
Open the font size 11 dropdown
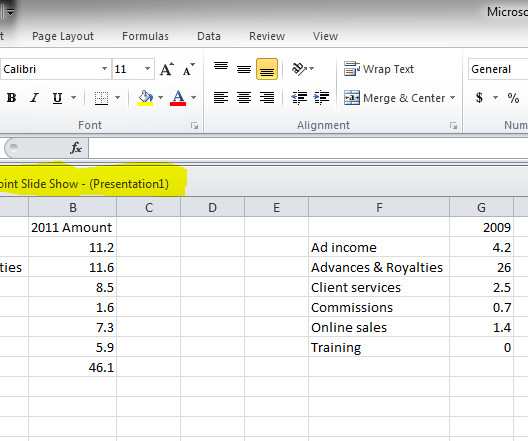[147, 69]
